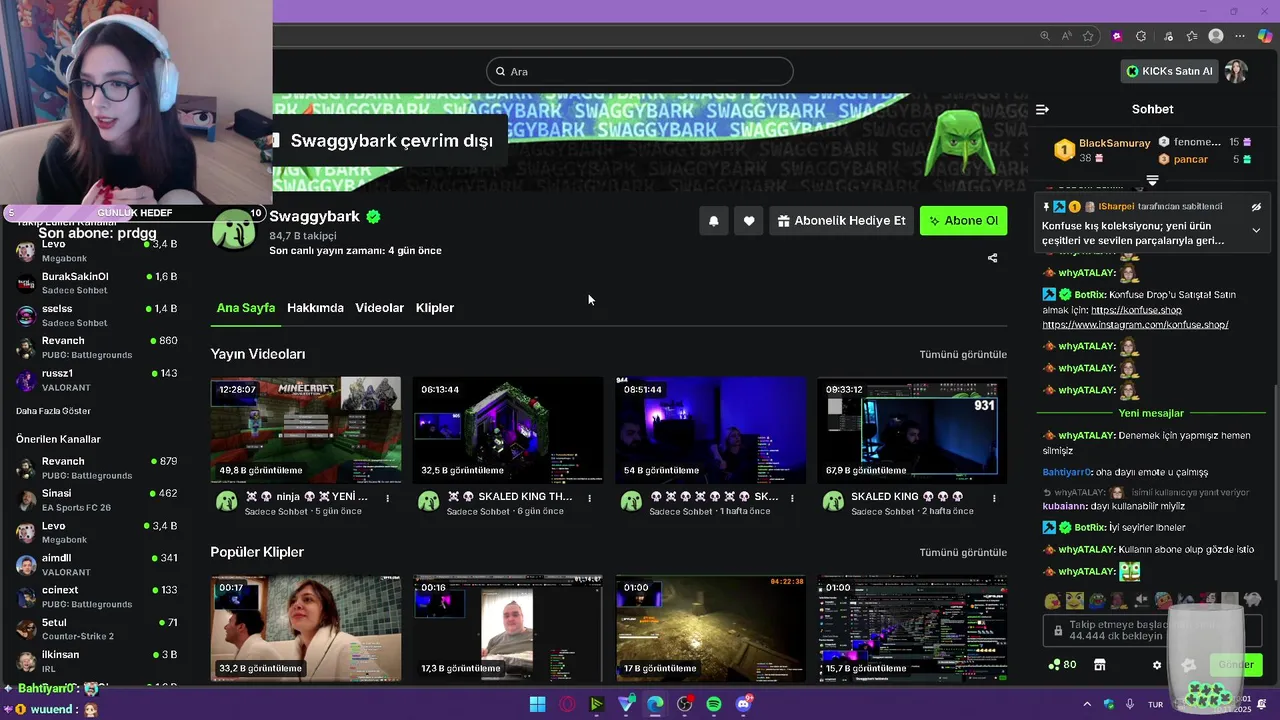Open Spotify from taskbar
The width and height of the screenshot is (1280, 720).
coord(714,704)
